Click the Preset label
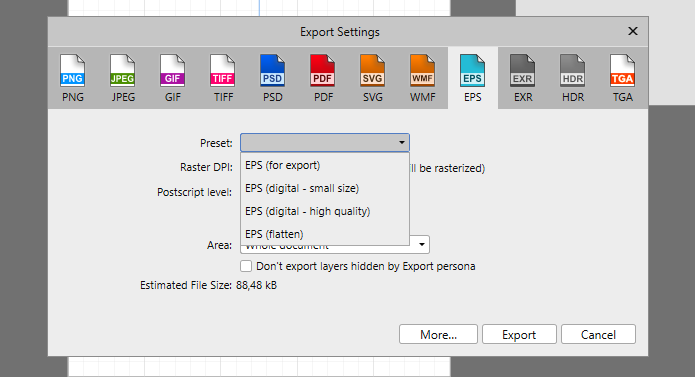This screenshot has width=695, height=377. pyautogui.click(x=216, y=143)
